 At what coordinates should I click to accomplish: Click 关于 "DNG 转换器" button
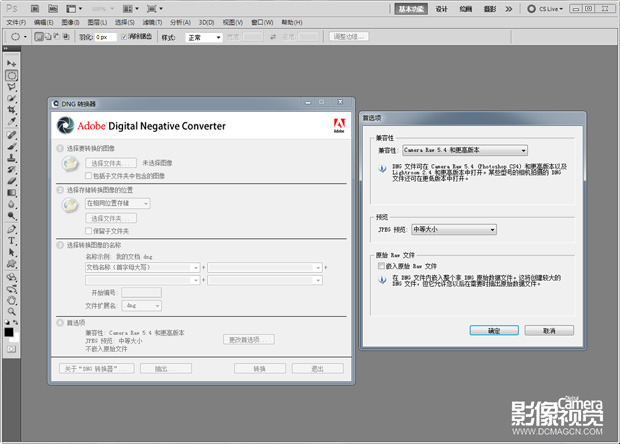96,368
